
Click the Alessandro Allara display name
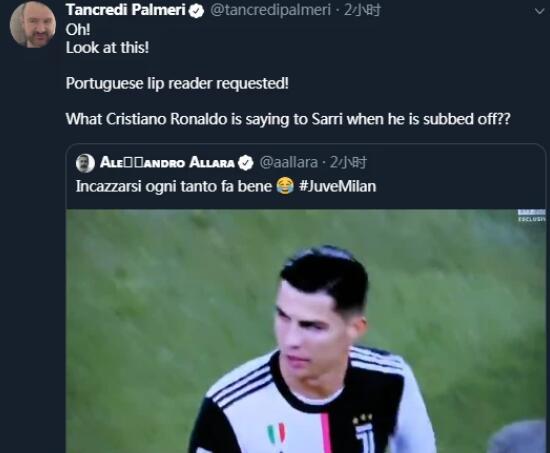coord(167,163)
